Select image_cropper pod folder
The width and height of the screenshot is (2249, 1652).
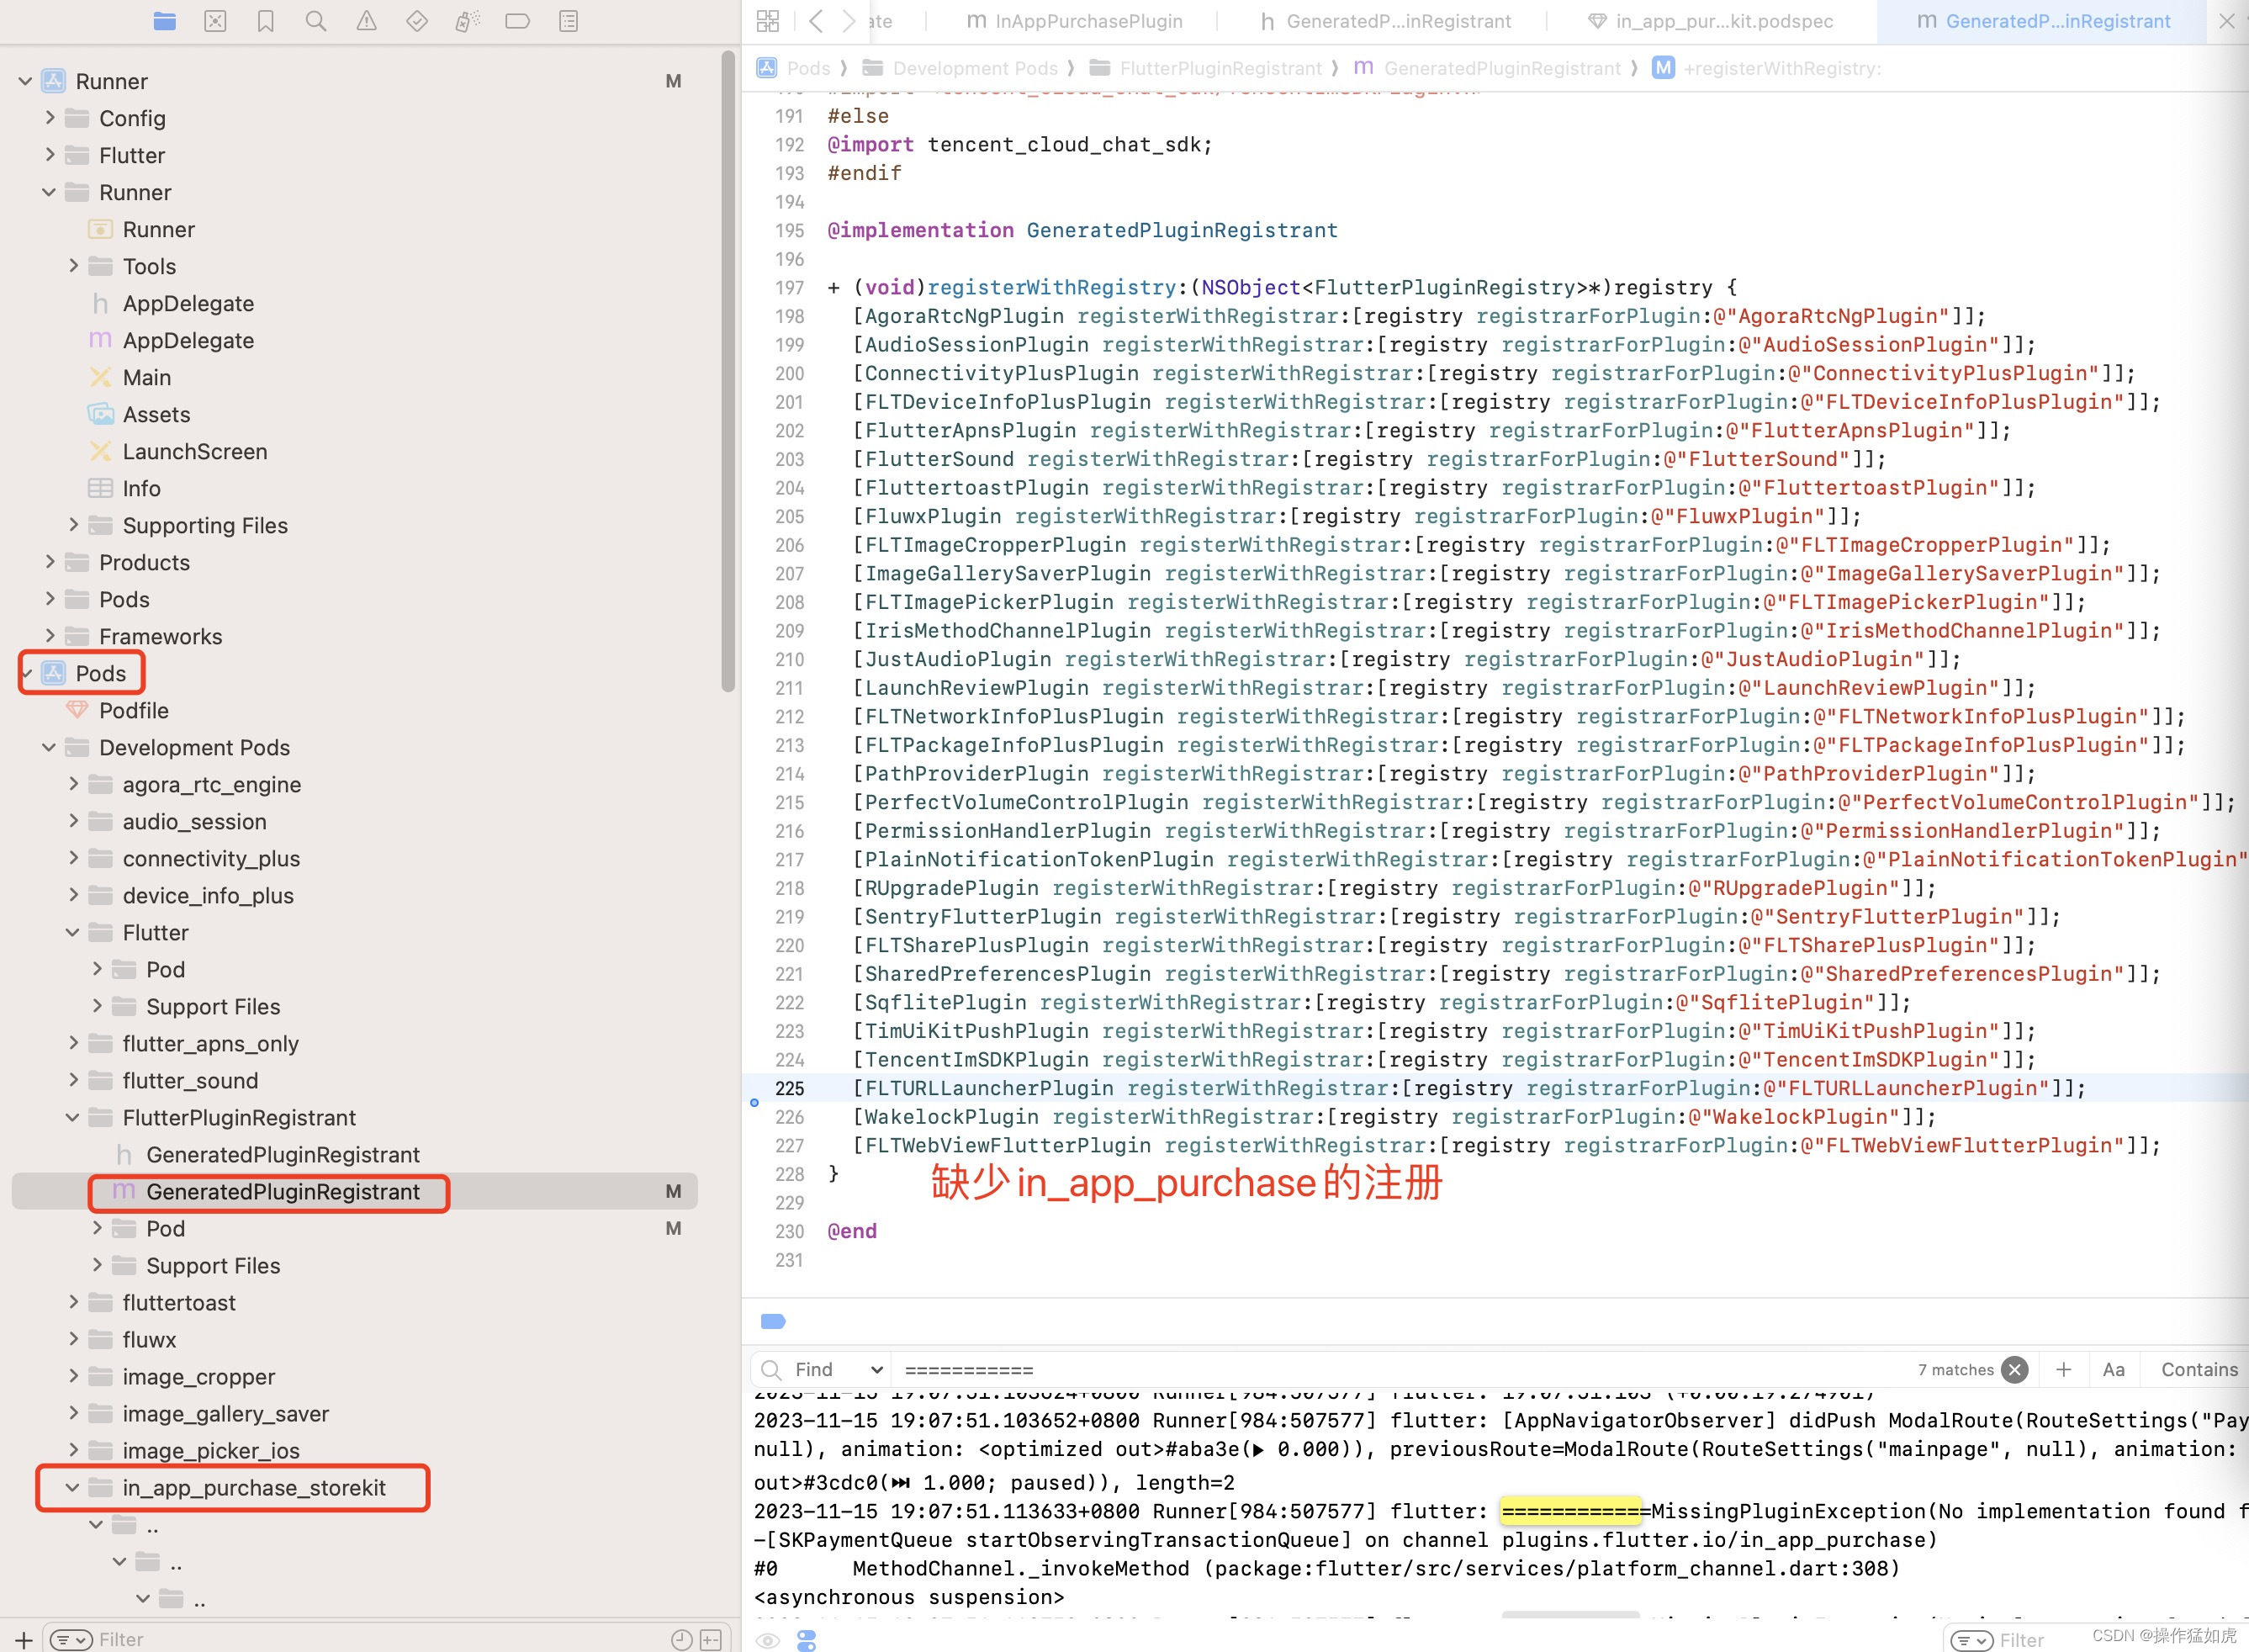pyautogui.click(x=198, y=1377)
